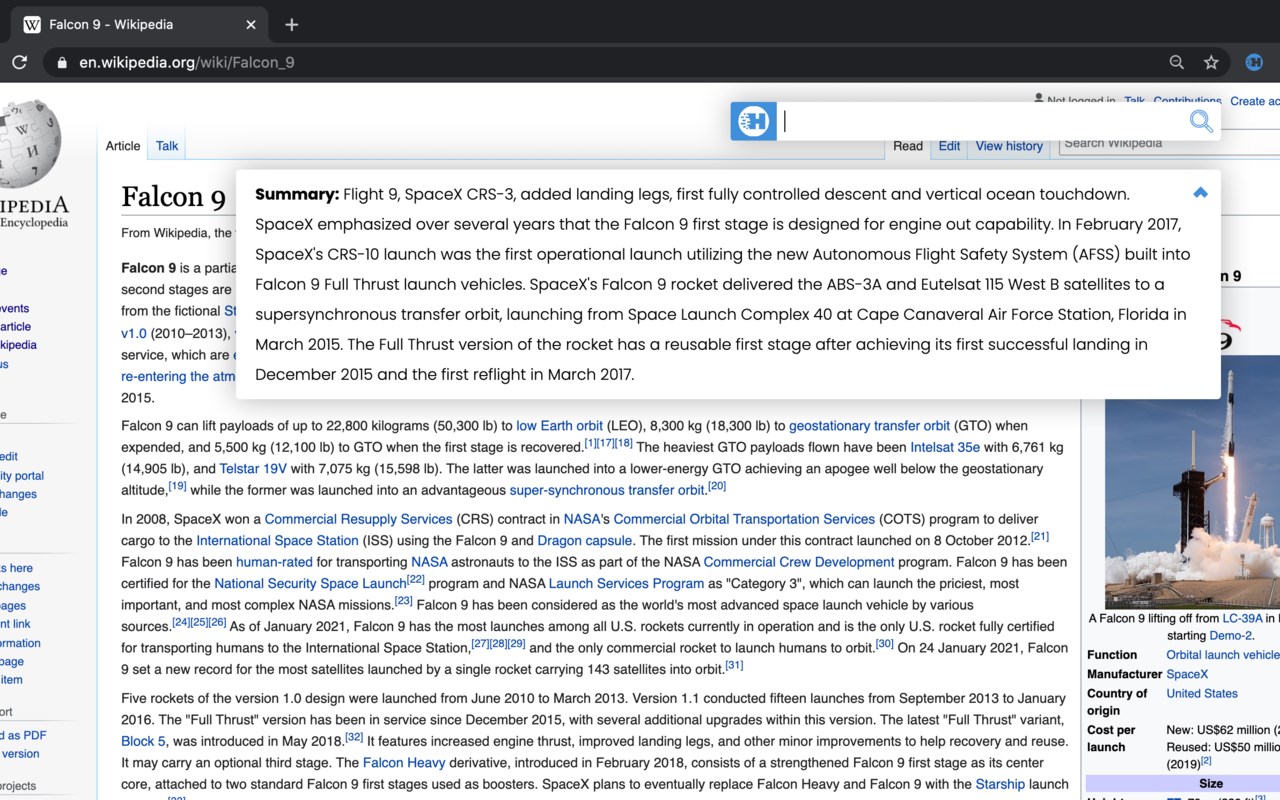
Task: Open the Commercial Crew Development link
Action: tap(799, 562)
